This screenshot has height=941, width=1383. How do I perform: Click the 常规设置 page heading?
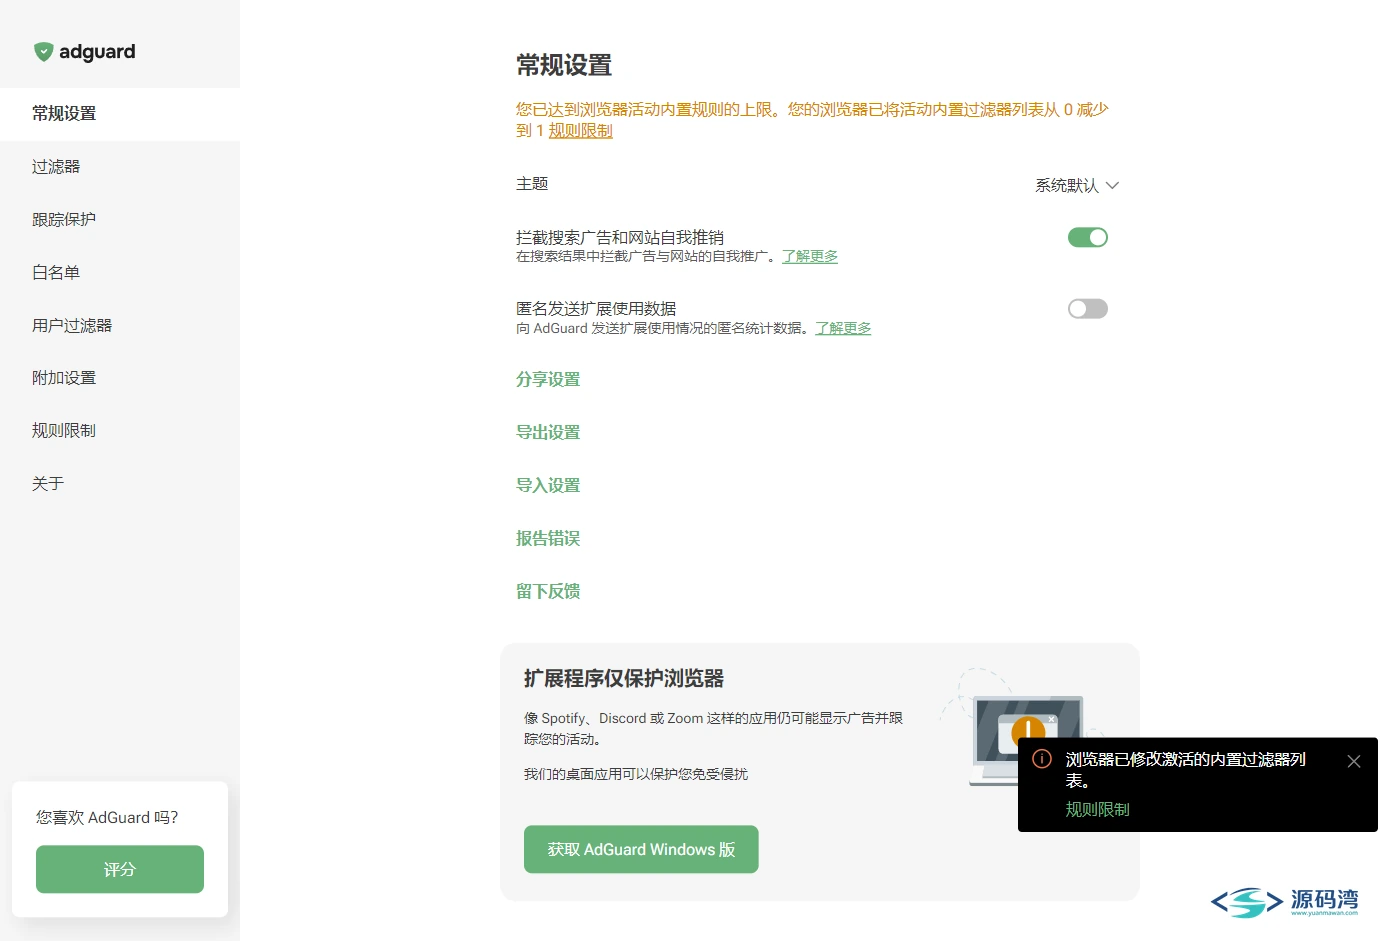point(564,66)
